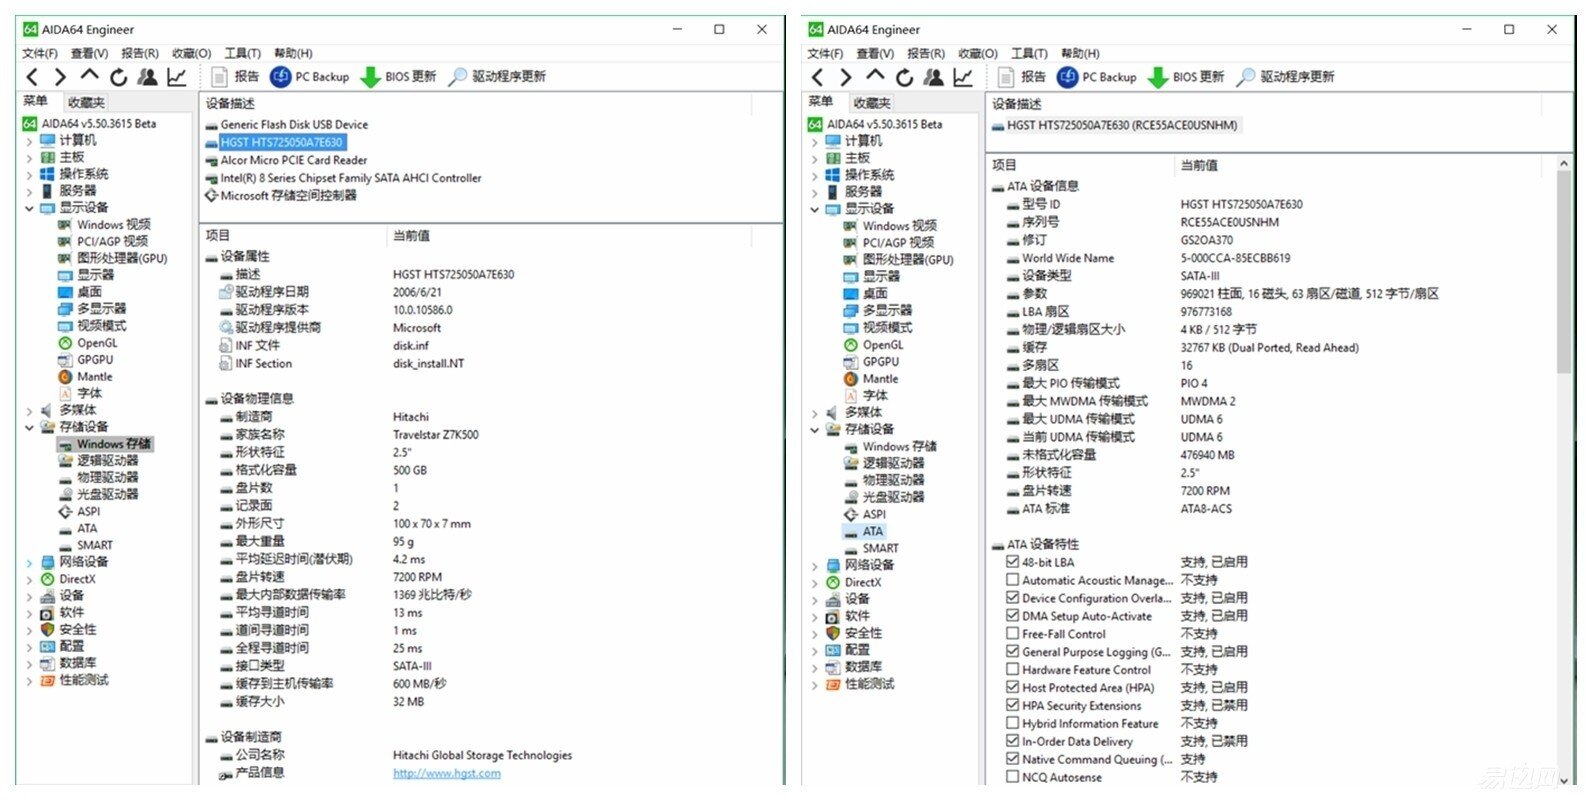Open 帮助(H) menu in right window
The height and width of the screenshot is (800, 1592).
1080,53
